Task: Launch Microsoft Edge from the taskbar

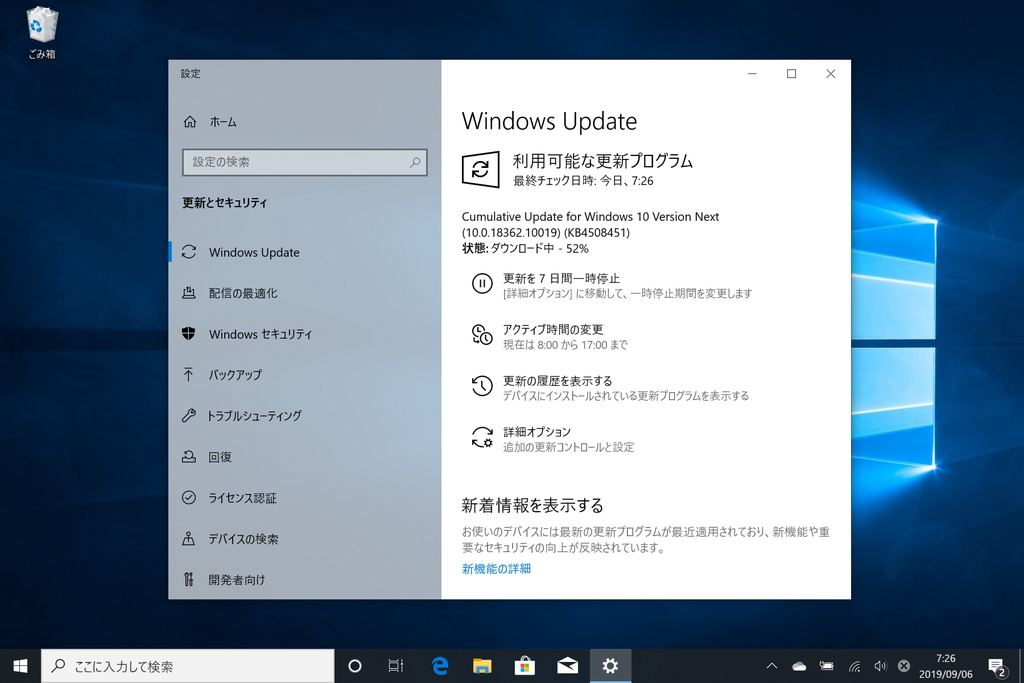Action: click(439, 665)
